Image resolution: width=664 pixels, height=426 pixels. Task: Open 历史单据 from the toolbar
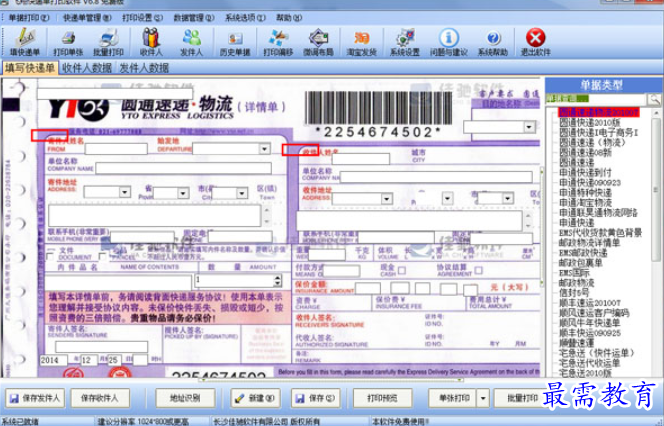click(x=235, y=42)
